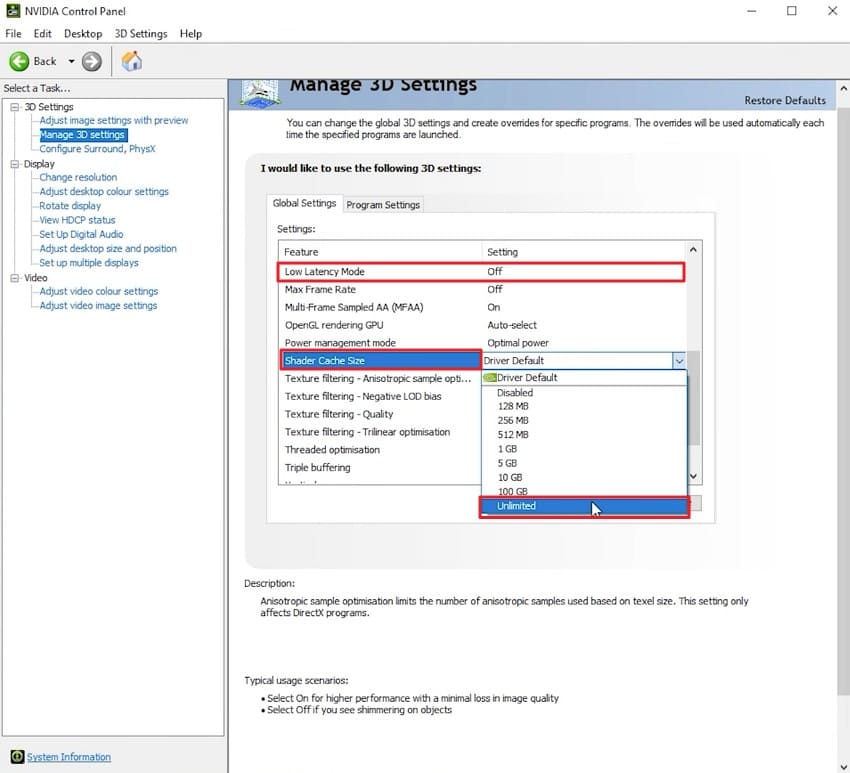Select Texture filtering - Anisotropic sample row

[x=380, y=378]
